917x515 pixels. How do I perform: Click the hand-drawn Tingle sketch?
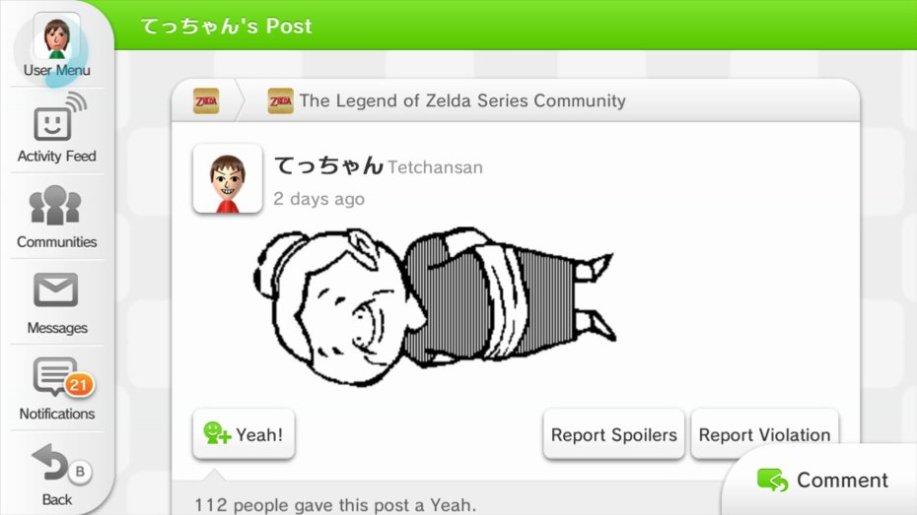(436, 307)
